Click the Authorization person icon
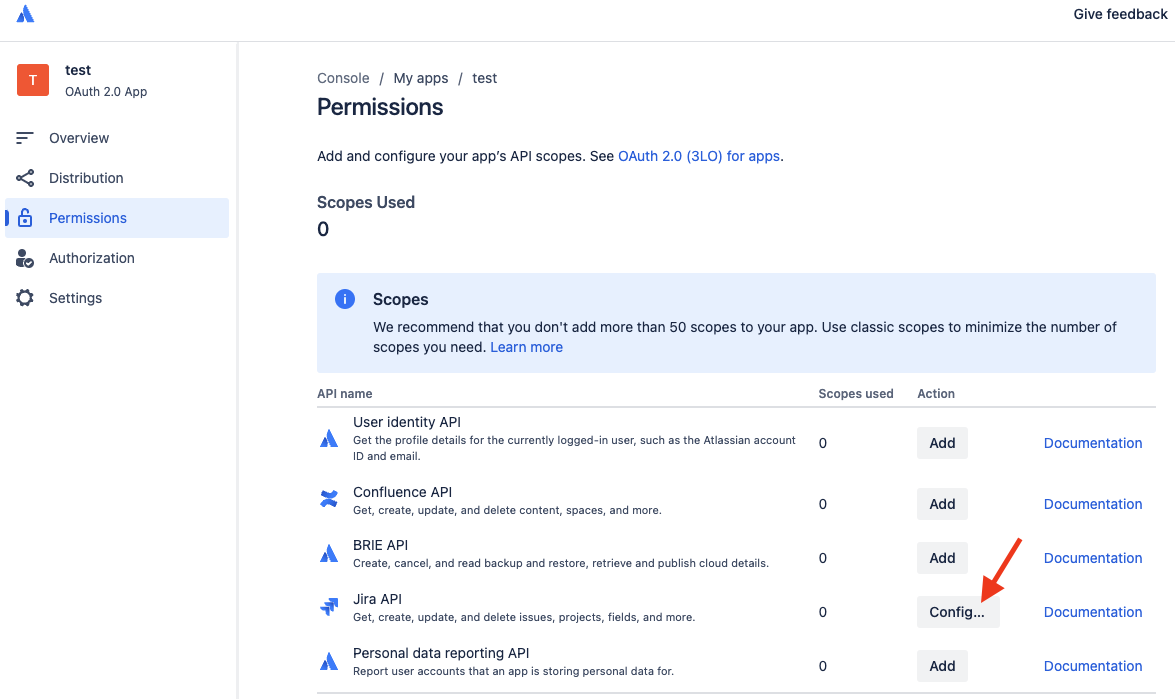1175x699 pixels. pyautogui.click(x=25, y=258)
